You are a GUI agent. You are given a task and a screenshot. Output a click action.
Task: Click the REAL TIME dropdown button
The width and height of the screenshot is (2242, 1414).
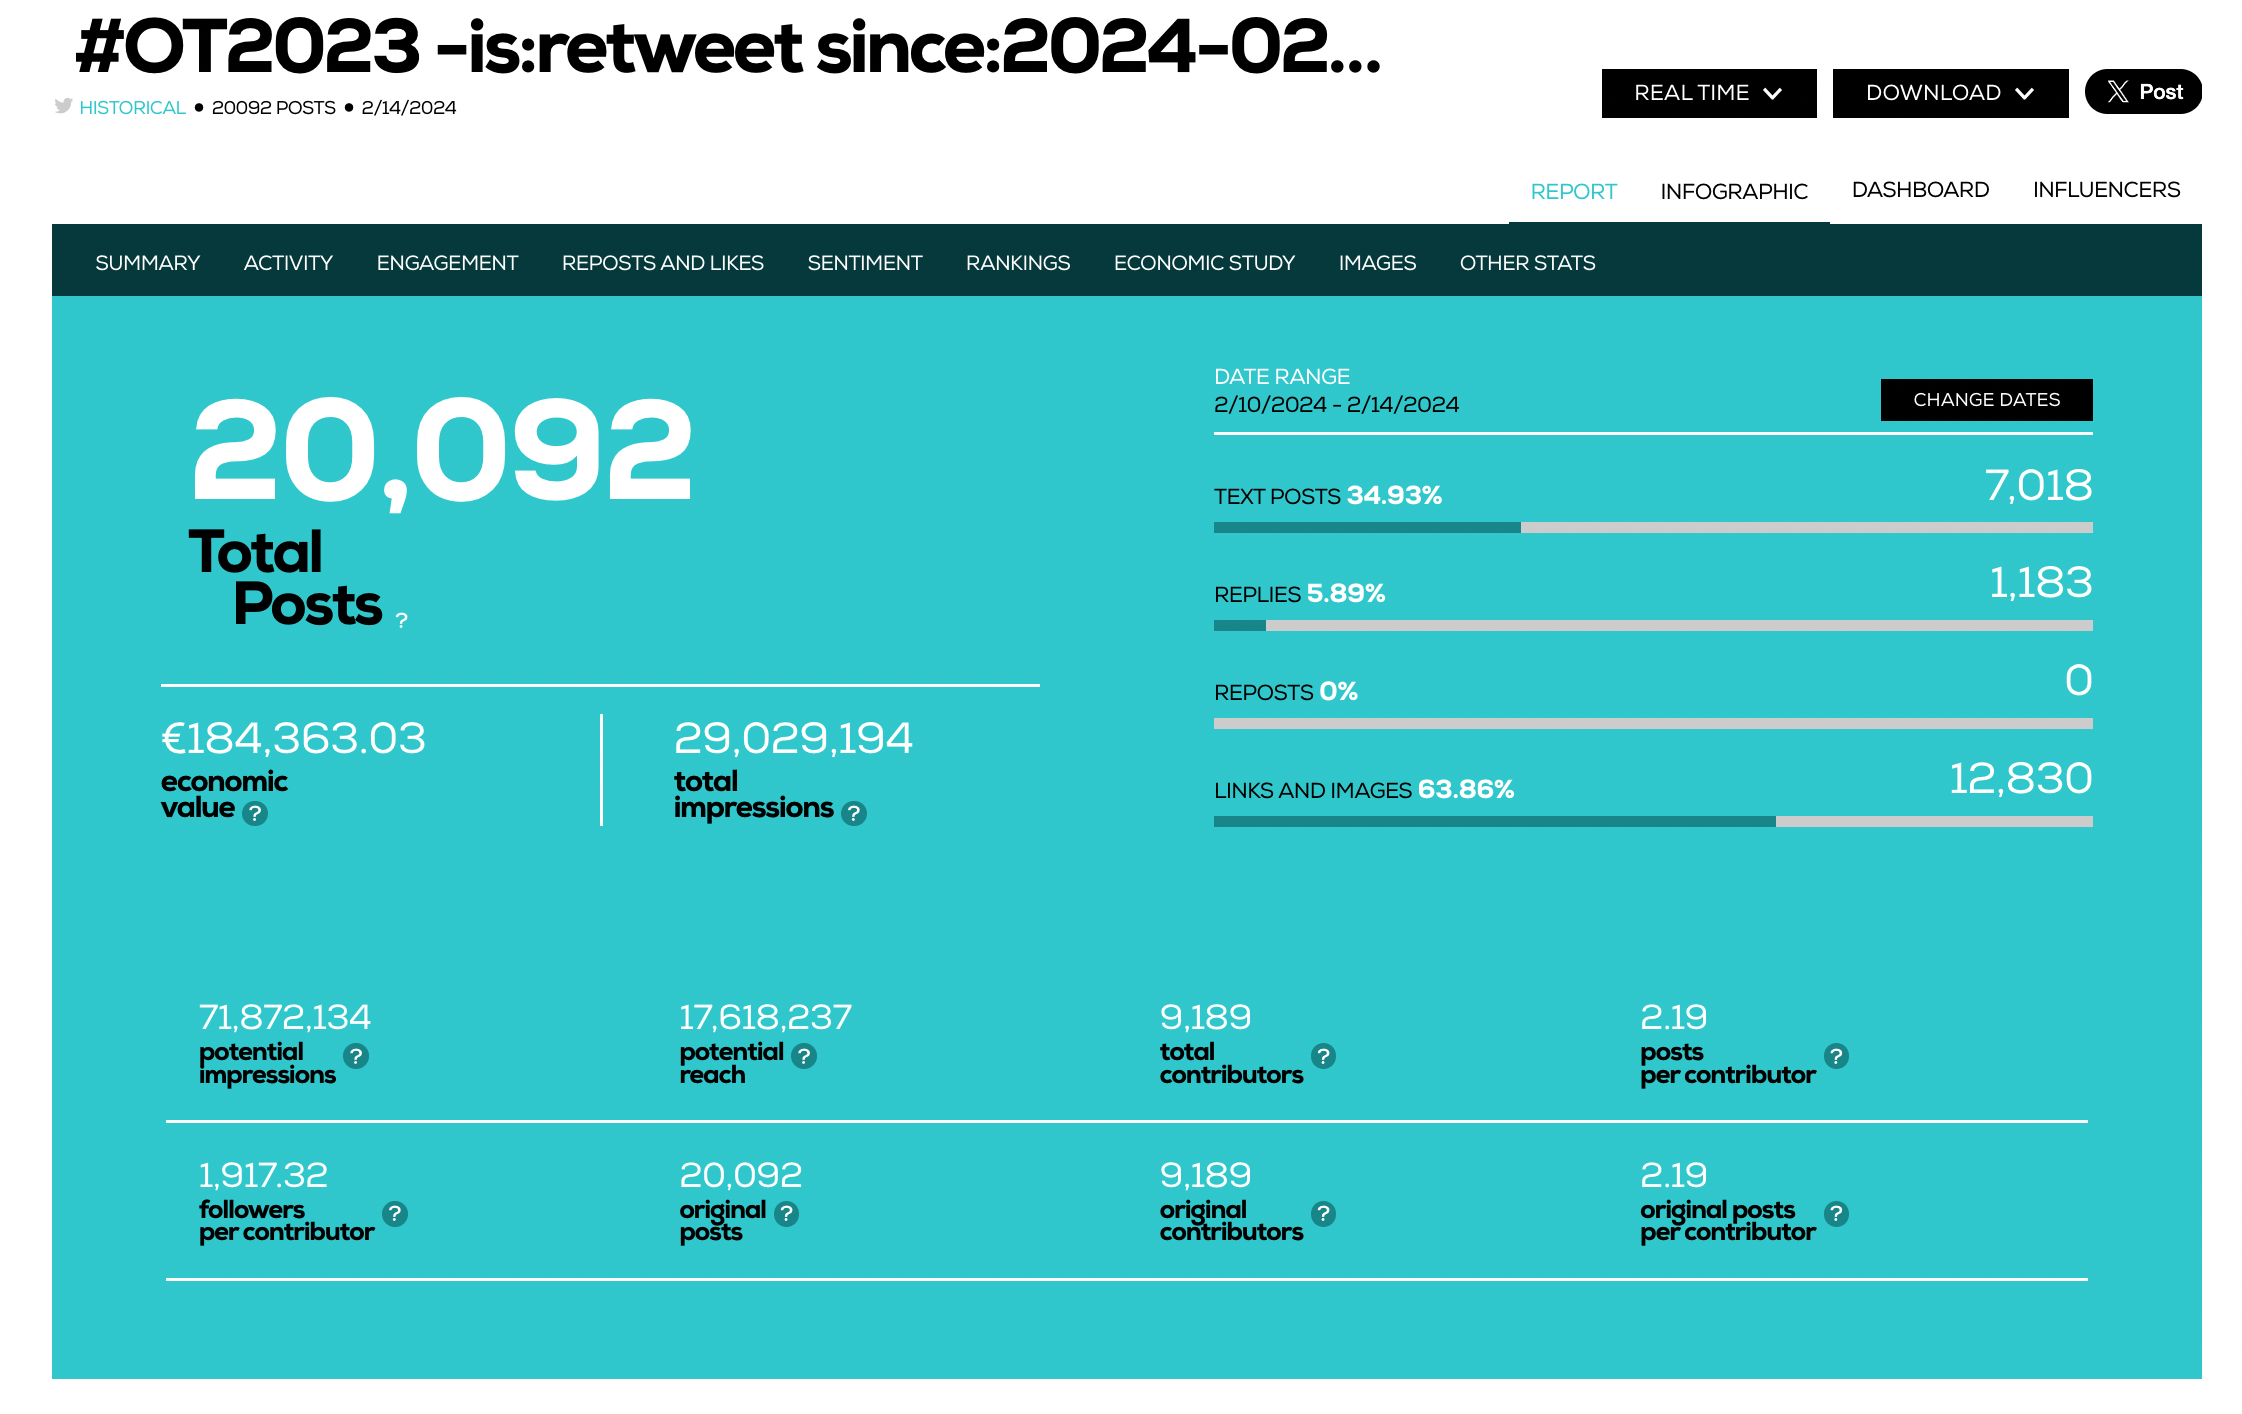[1708, 93]
